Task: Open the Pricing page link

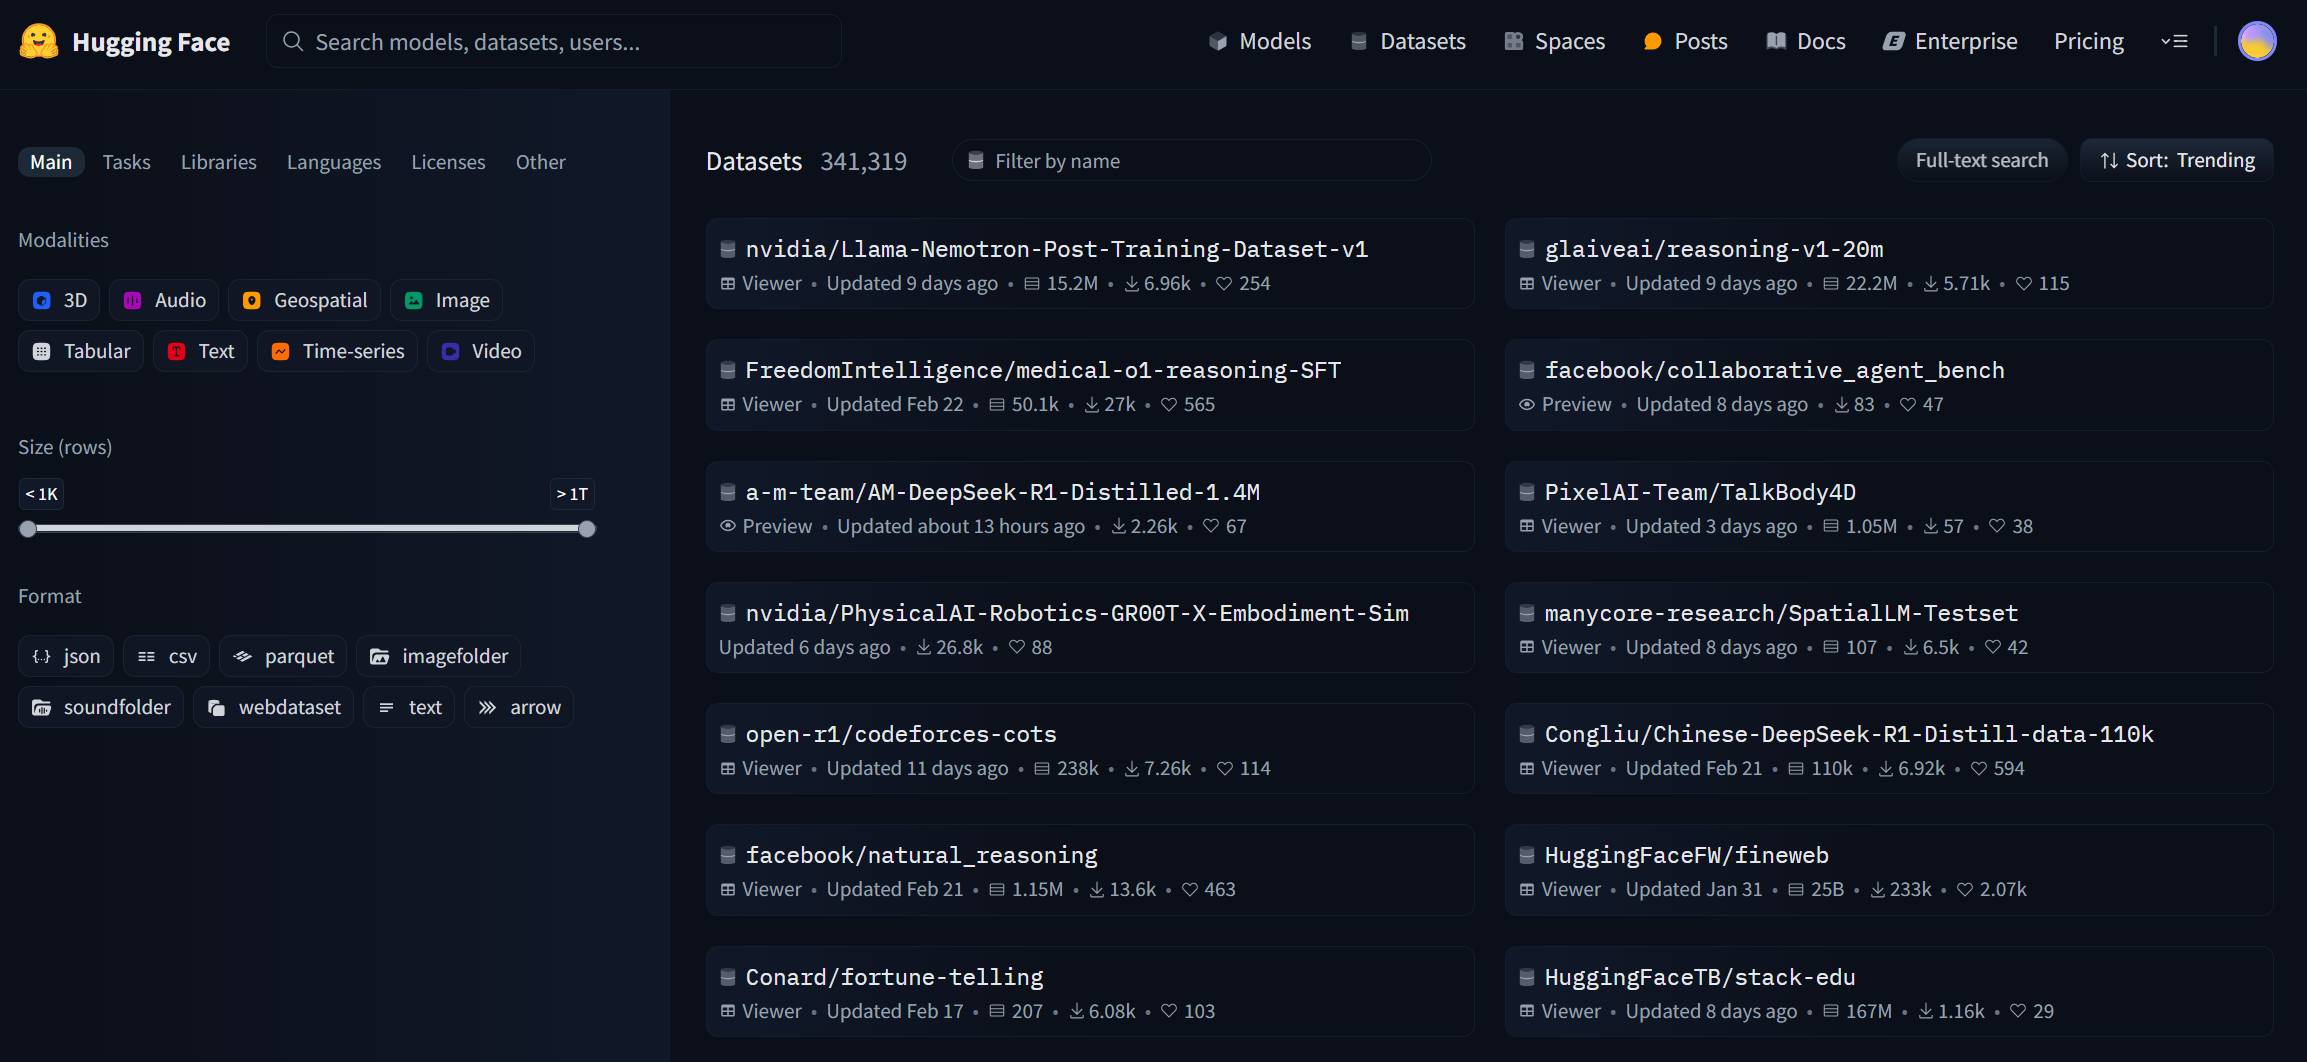Action: [x=2088, y=41]
